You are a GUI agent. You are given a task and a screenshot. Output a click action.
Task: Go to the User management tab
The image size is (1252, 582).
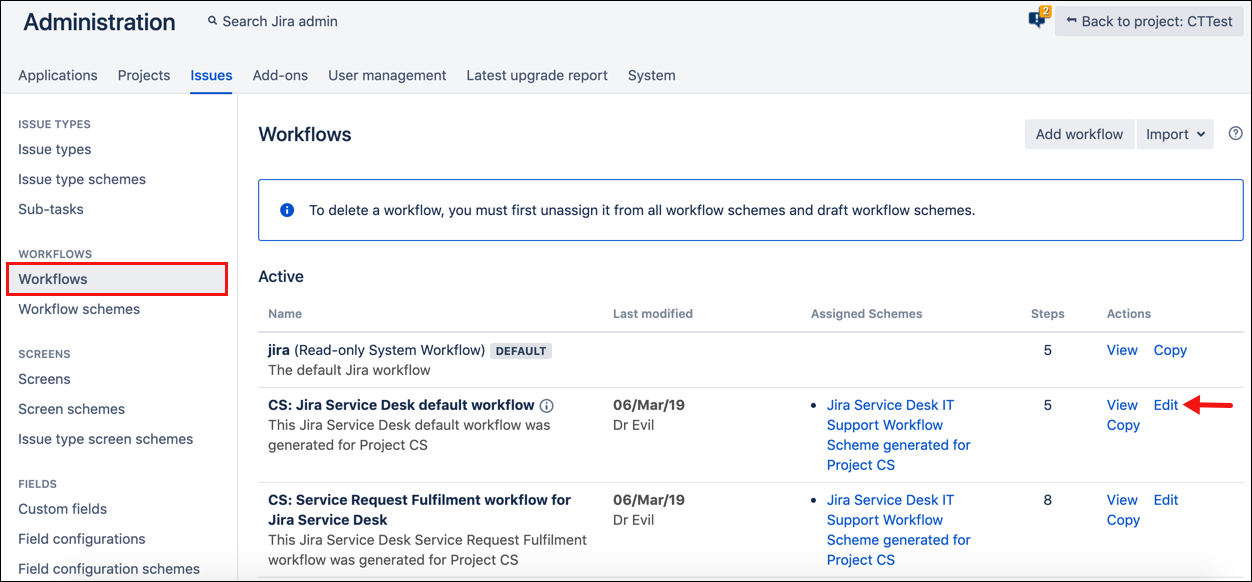[387, 75]
